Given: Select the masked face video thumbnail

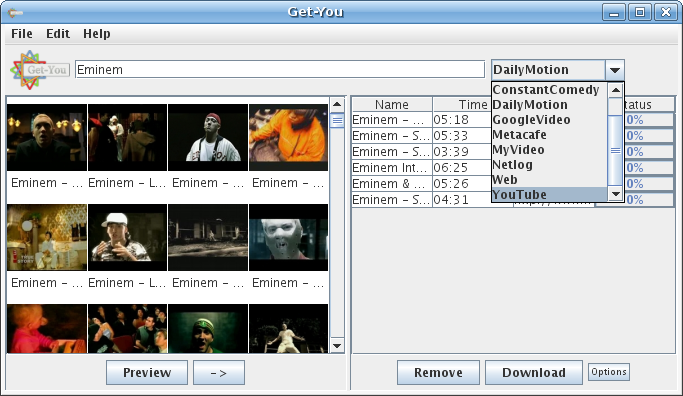Looking at the screenshot, I should [x=288, y=237].
